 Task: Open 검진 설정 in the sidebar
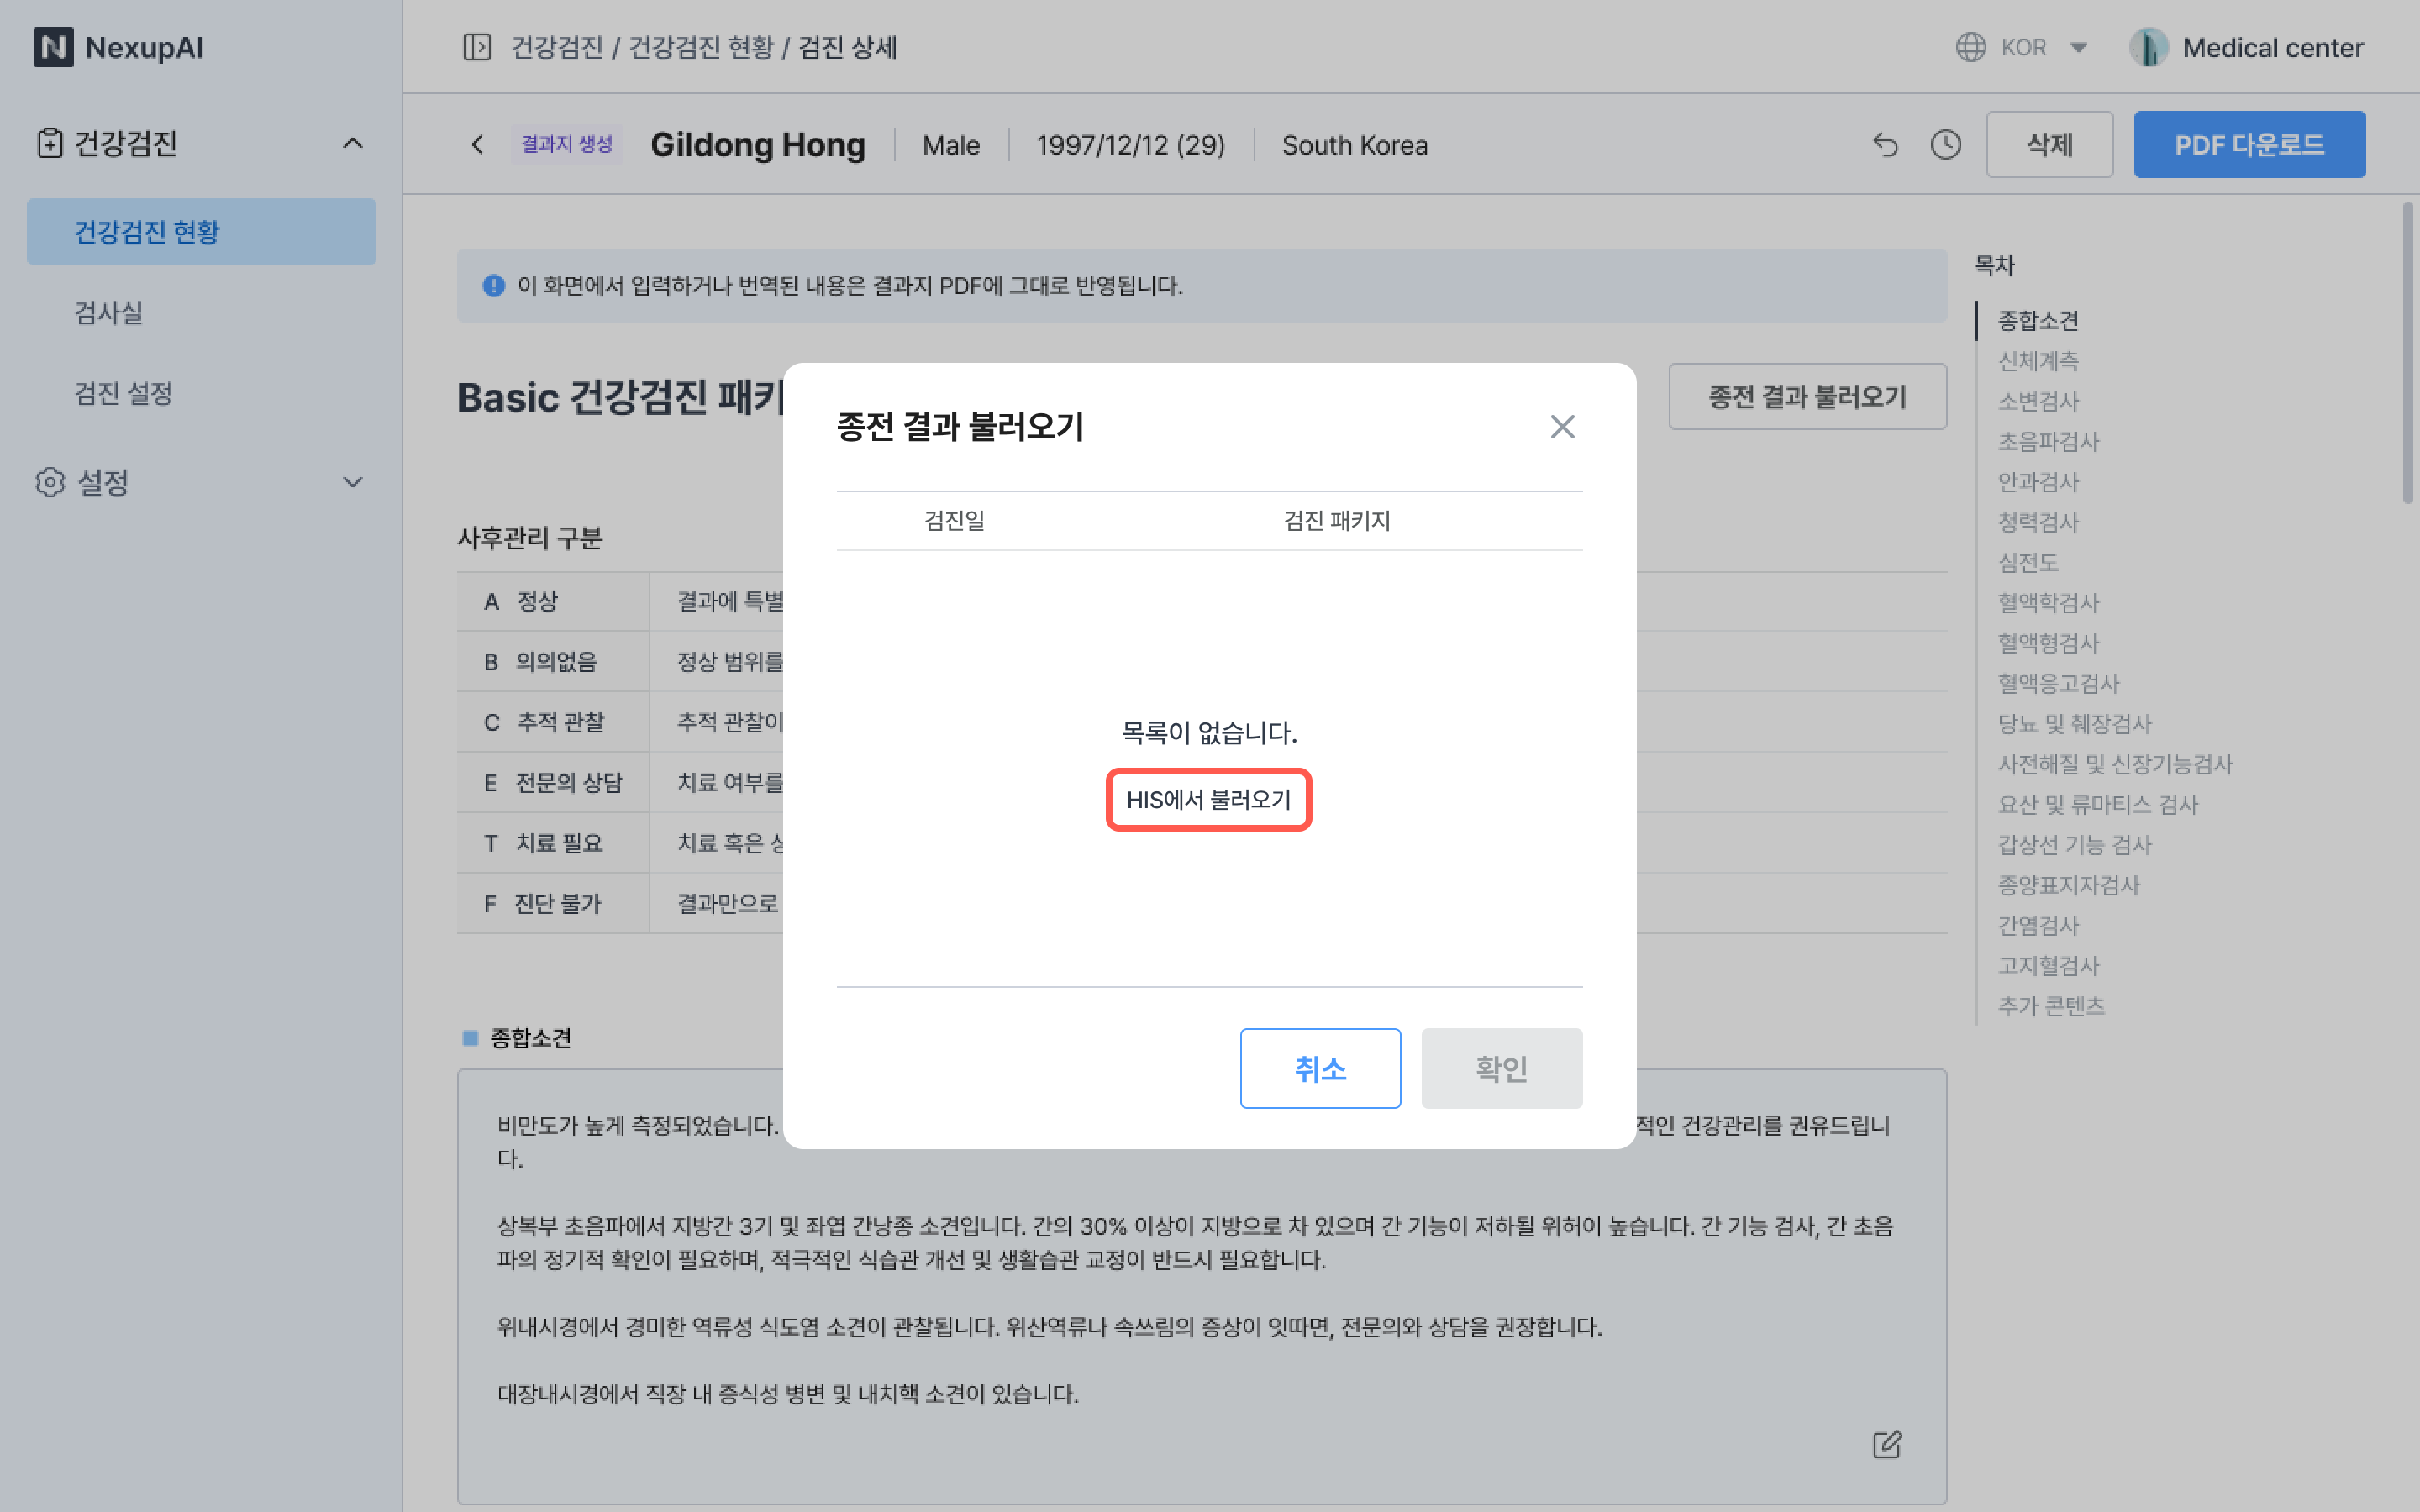pyautogui.click(x=123, y=393)
